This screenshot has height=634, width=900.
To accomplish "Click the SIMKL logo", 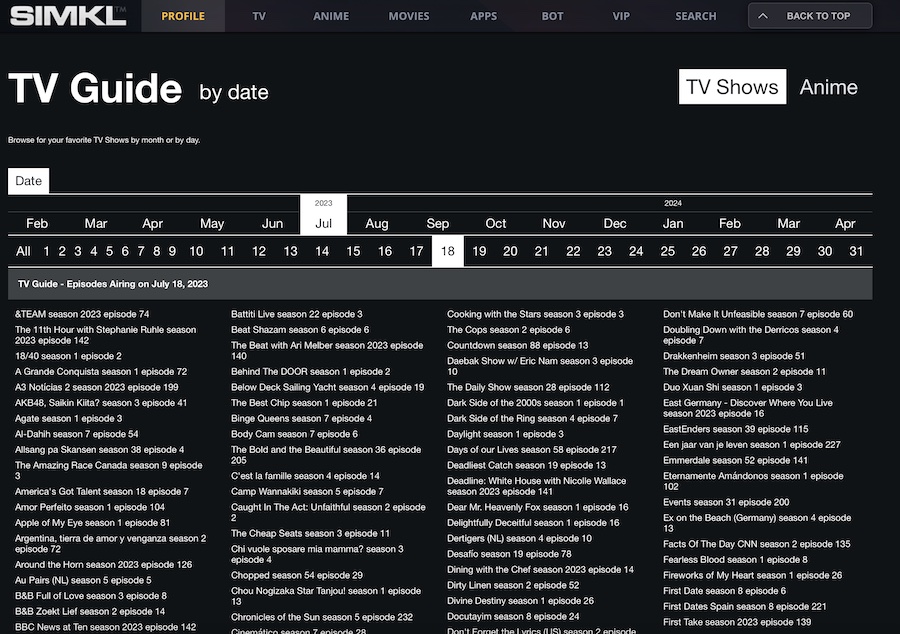I will pyautogui.click(x=68, y=15).
